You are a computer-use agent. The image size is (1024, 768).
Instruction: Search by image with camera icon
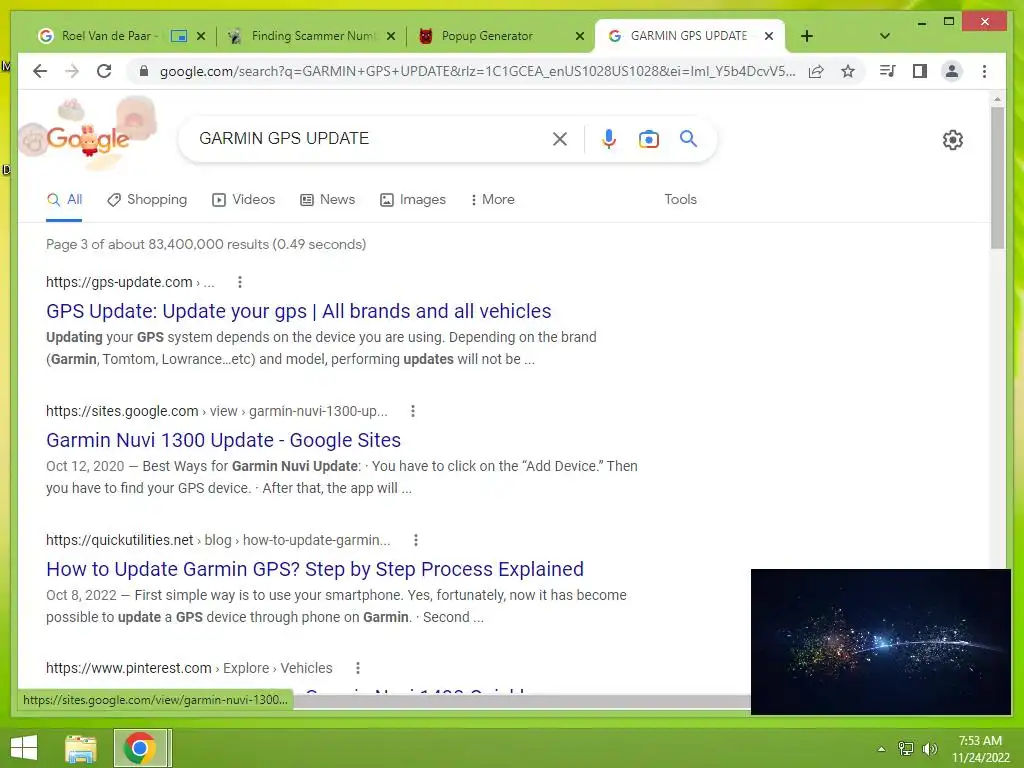[x=648, y=138]
